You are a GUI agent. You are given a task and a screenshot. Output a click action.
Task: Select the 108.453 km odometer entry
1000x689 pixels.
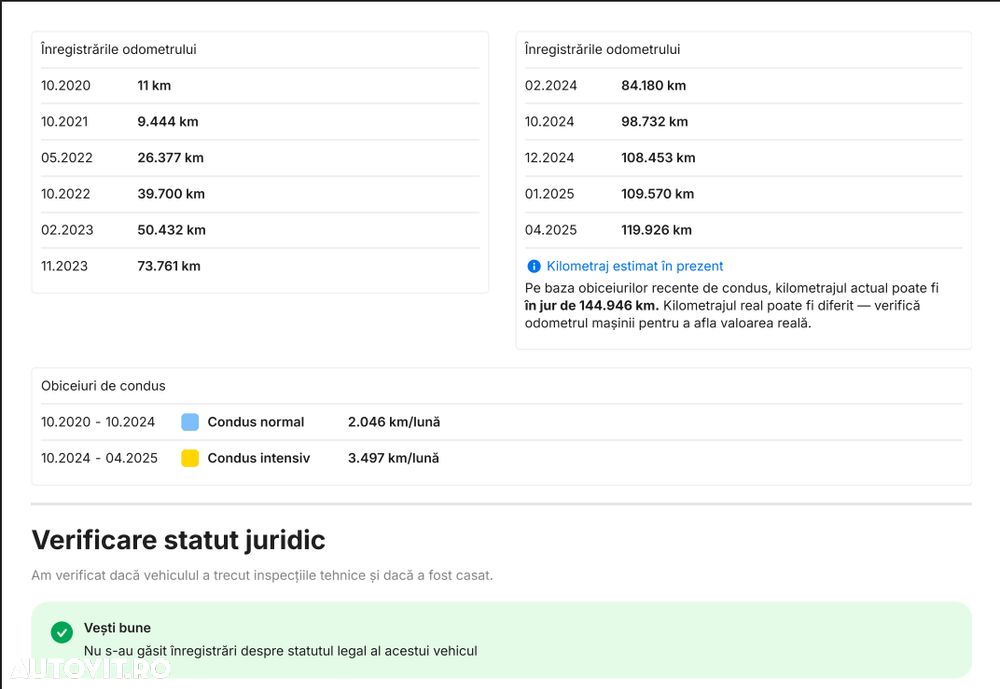tap(658, 158)
